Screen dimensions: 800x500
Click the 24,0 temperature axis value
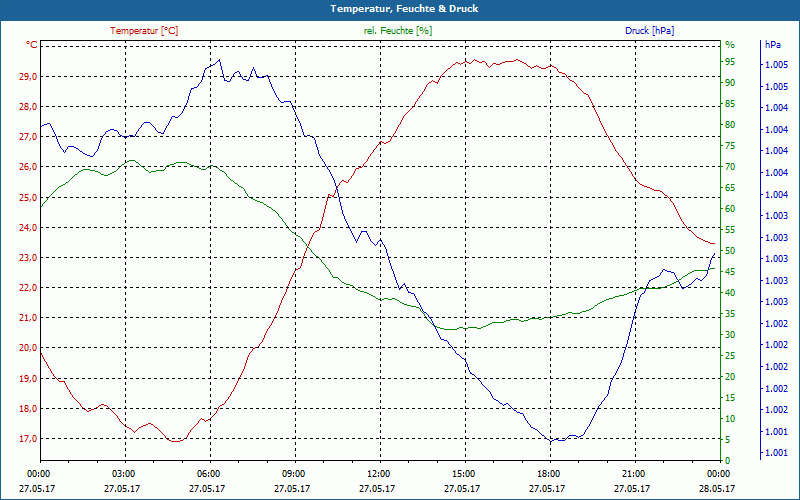(x=28, y=228)
